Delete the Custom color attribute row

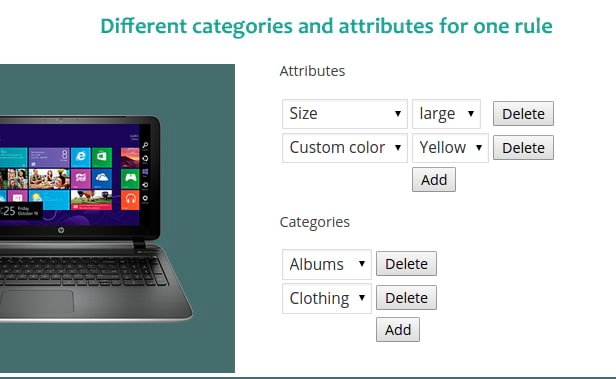(523, 148)
